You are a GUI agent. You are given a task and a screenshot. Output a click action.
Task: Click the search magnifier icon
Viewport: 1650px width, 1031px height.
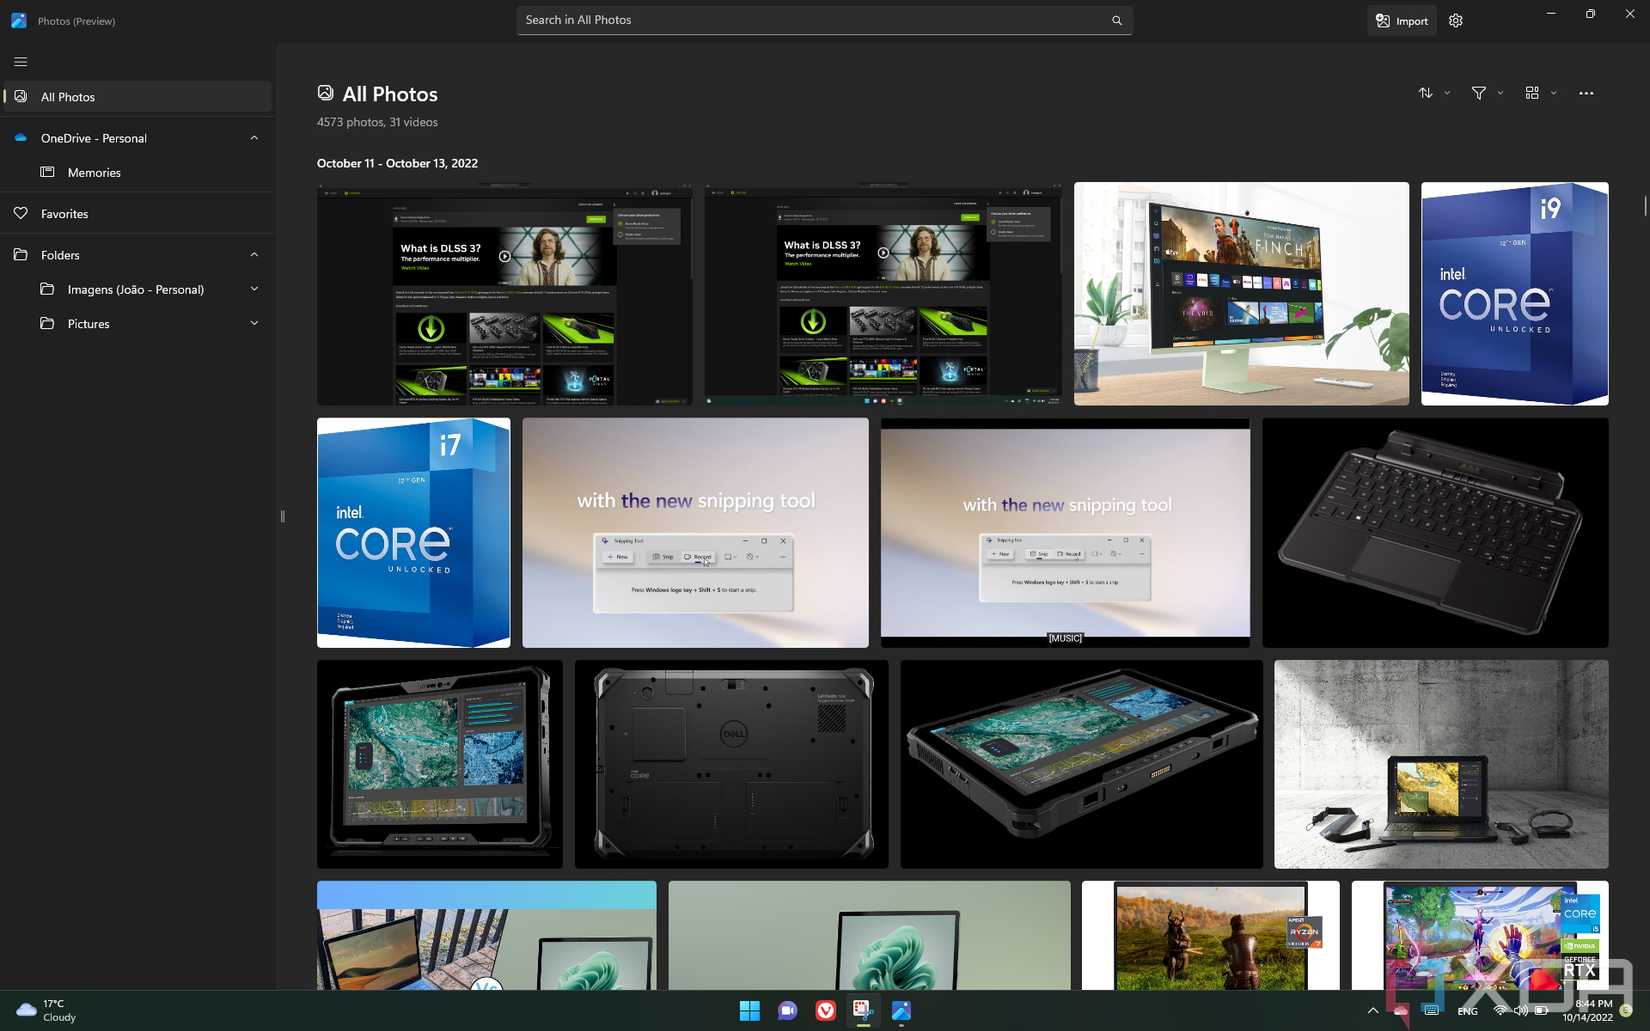tap(1116, 20)
